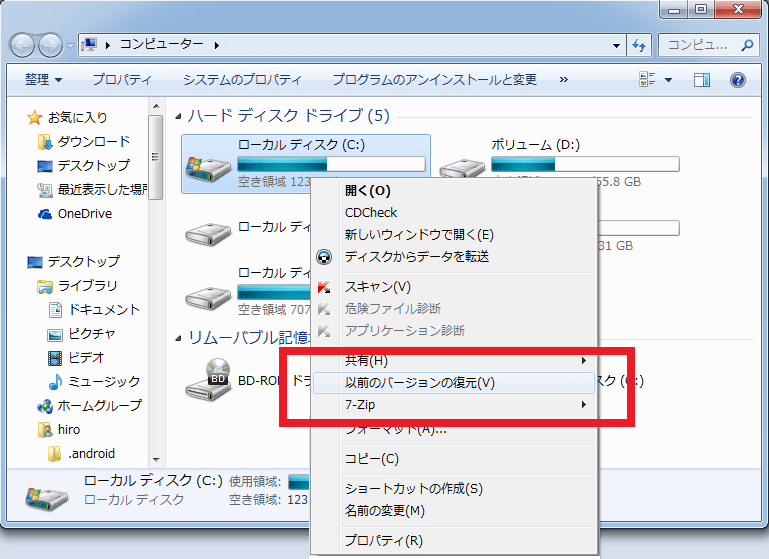Choose 以前のバージョンの復元(V) in context menu

pyautogui.click(x=420, y=383)
